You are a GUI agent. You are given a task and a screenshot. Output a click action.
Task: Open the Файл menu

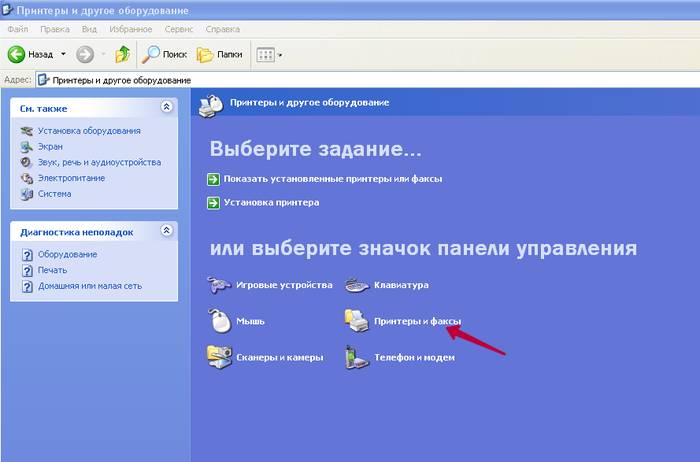[x=17, y=30]
